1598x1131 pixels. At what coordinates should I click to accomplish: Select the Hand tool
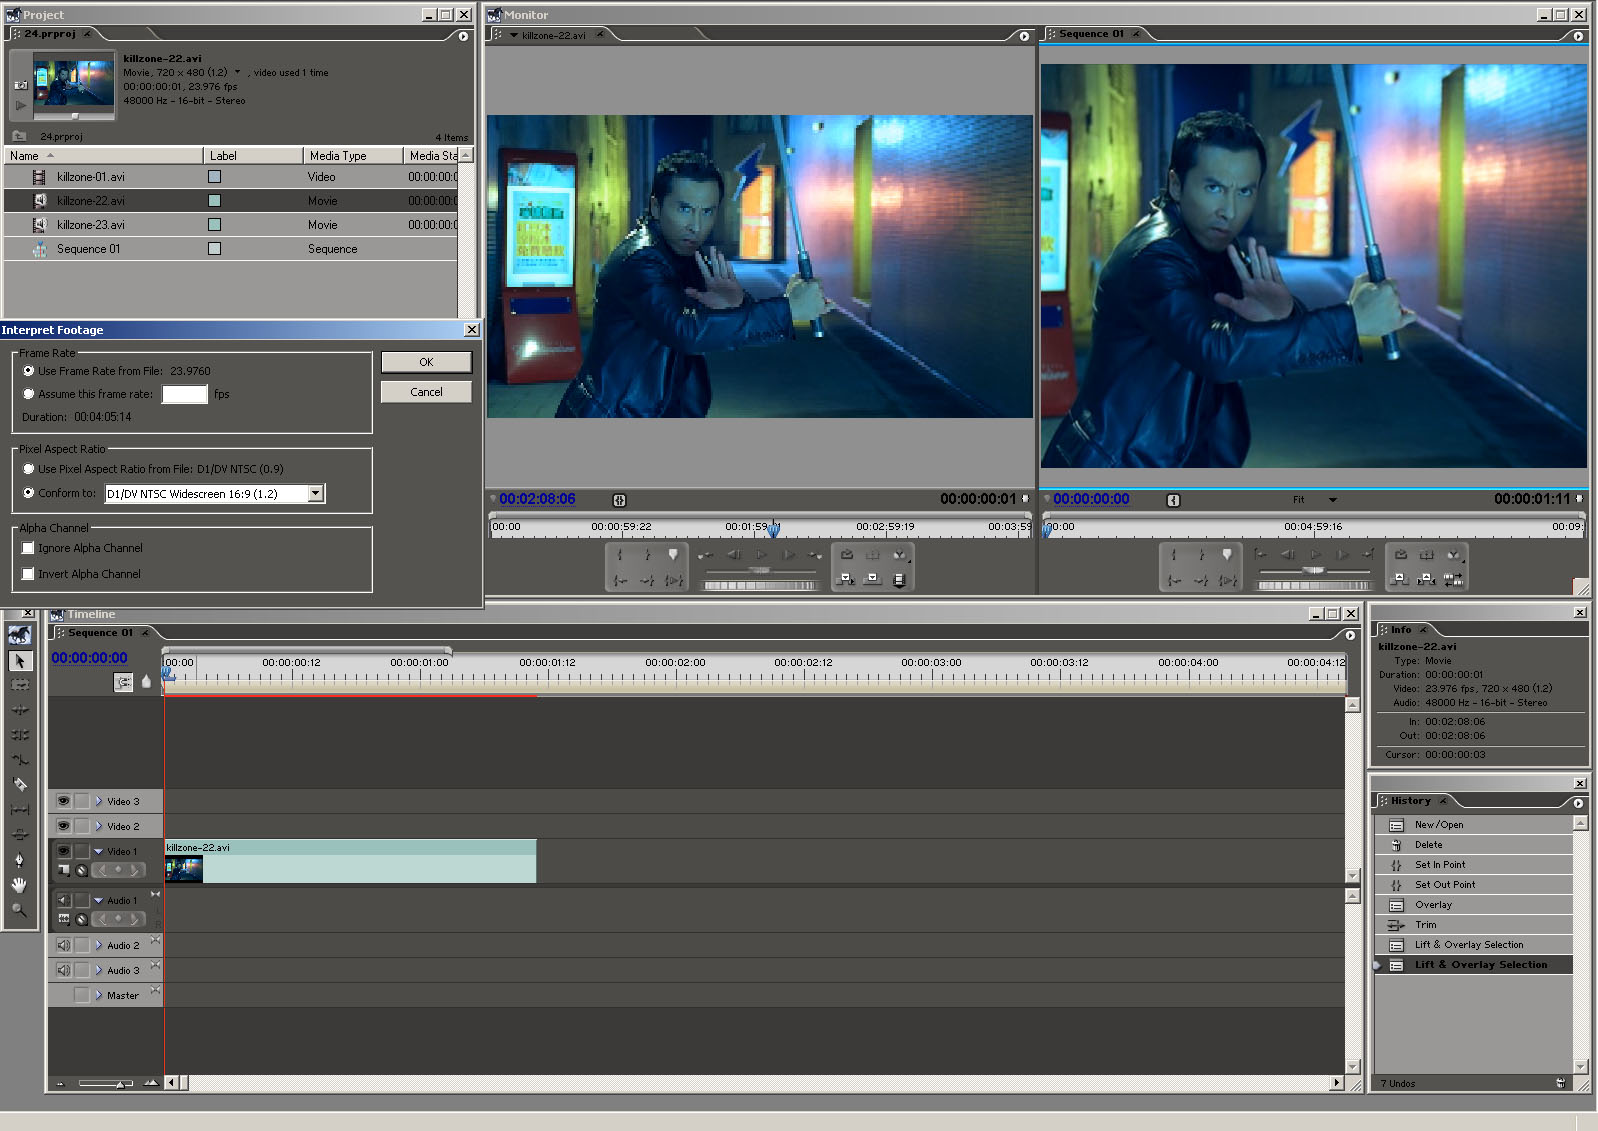(19, 885)
